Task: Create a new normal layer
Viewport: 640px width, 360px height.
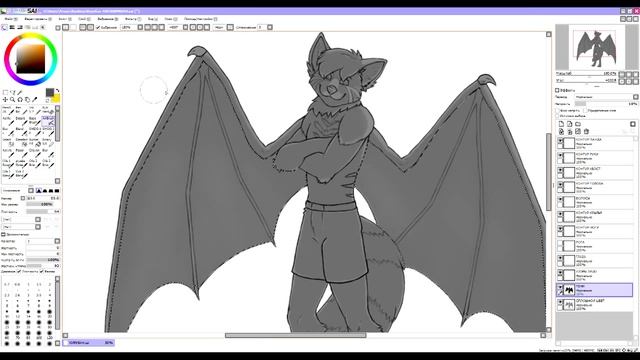Action: [561, 124]
